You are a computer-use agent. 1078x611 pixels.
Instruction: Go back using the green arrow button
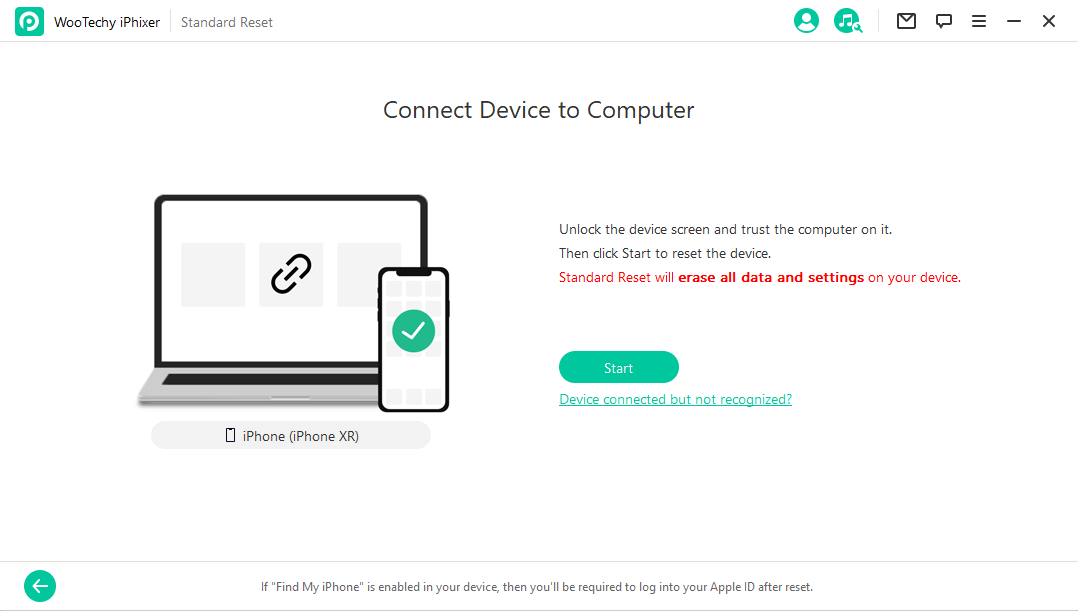click(40, 586)
